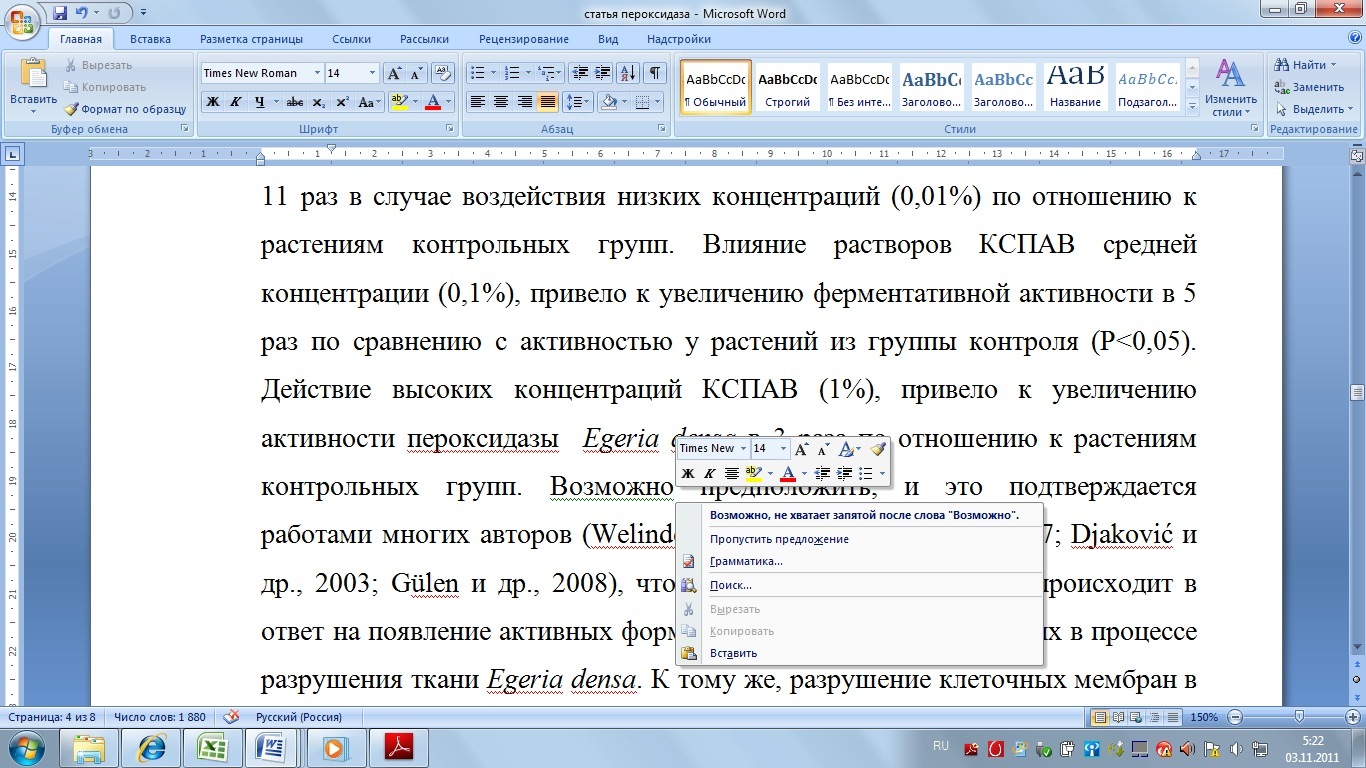Toggle Italic in the floating mini toolbar
This screenshot has height=768, width=1366.
tap(710, 473)
